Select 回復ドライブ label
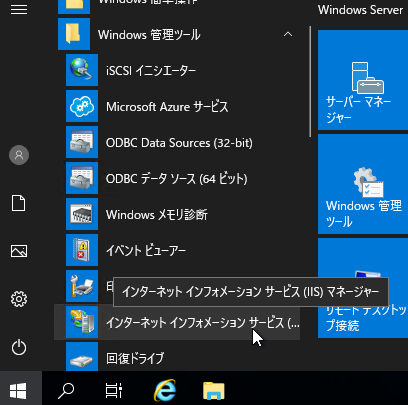The width and height of the screenshot is (408, 405). (x=135, y=358)
